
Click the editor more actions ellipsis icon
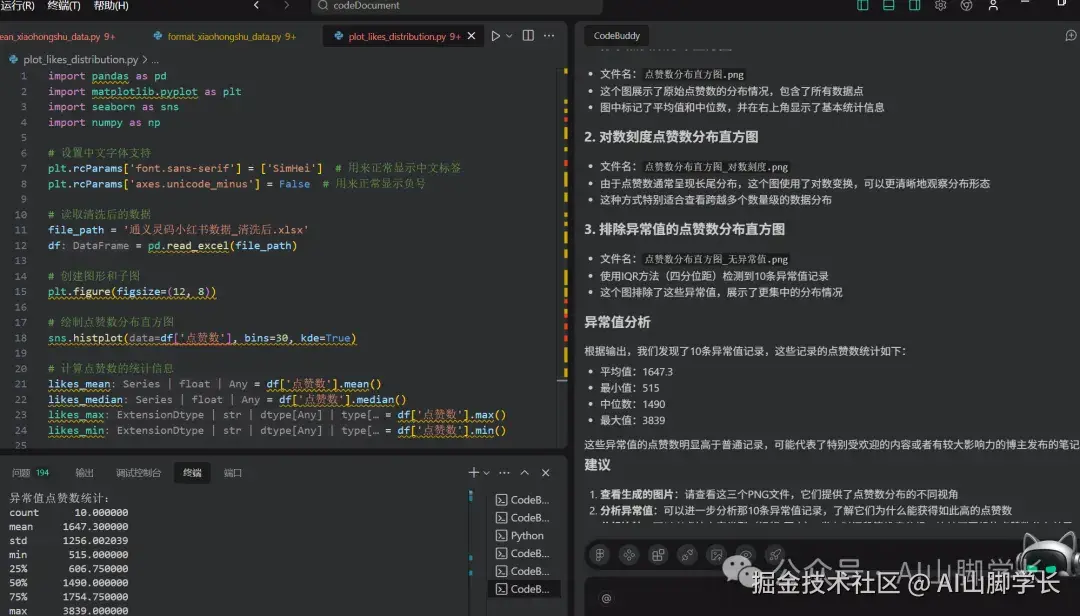point(548,35)
